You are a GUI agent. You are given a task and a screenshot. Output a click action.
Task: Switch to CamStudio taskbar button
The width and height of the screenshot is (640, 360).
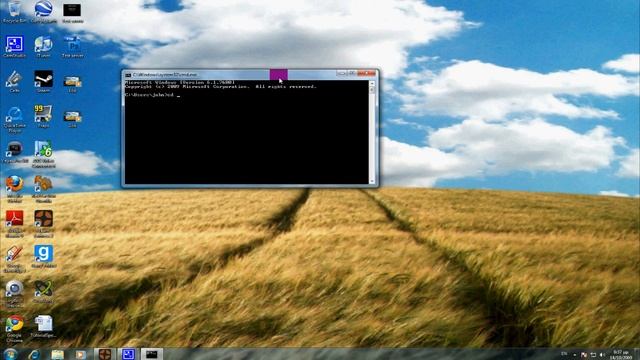click(128, 354)
